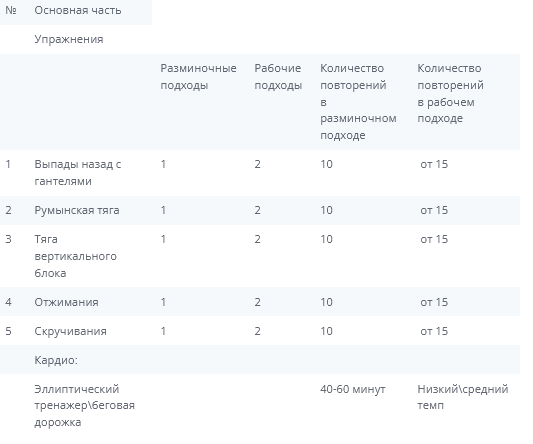The height and width of the screenshot is (444, 533).
Task: Click row number 4 for Отжимания
Action: coord(8,302)
